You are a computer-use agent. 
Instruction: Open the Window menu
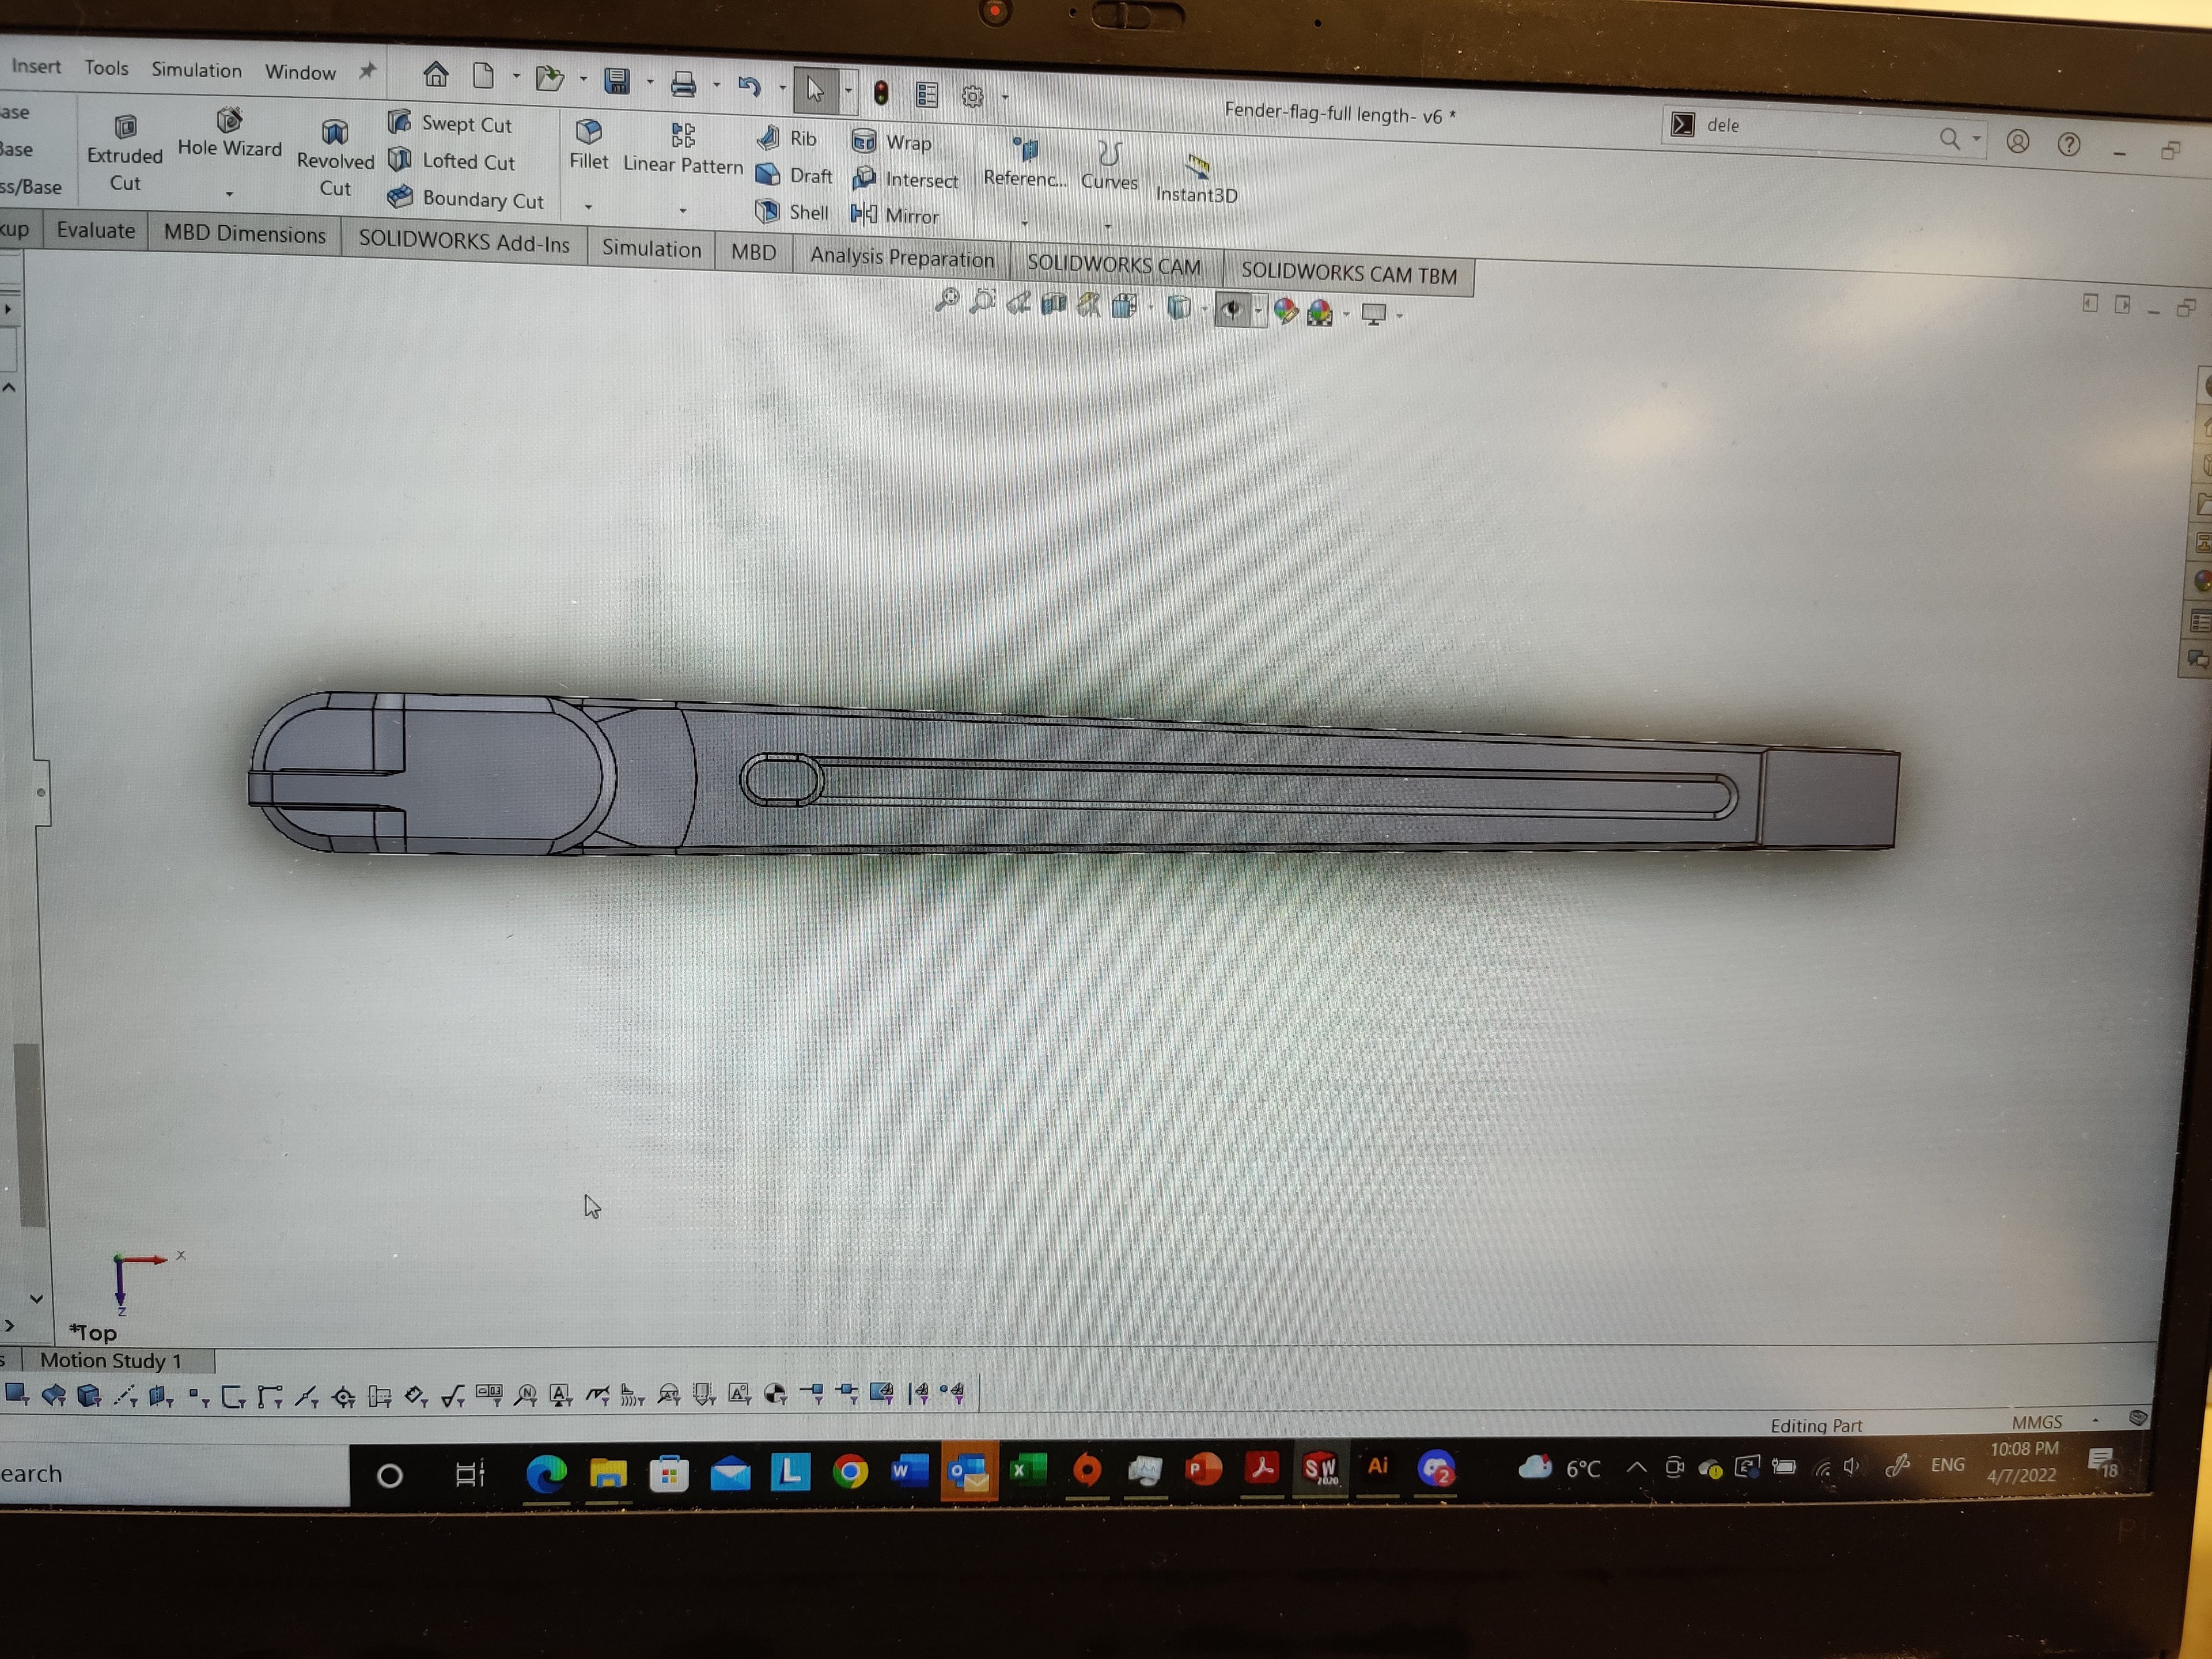tap(300, 72)
